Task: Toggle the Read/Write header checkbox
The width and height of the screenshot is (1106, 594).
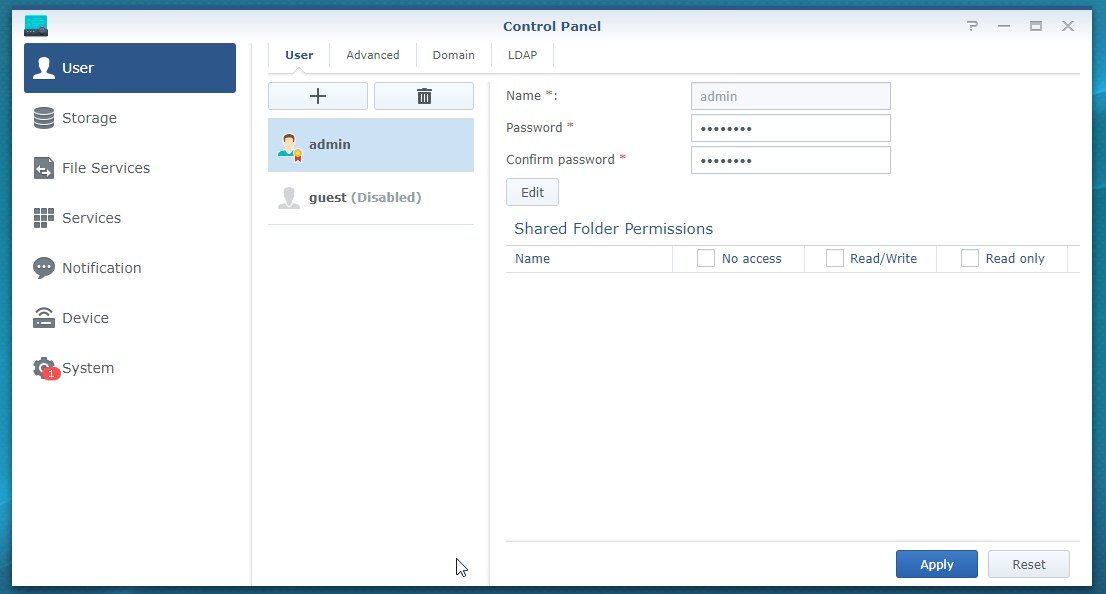Action: 835,258
